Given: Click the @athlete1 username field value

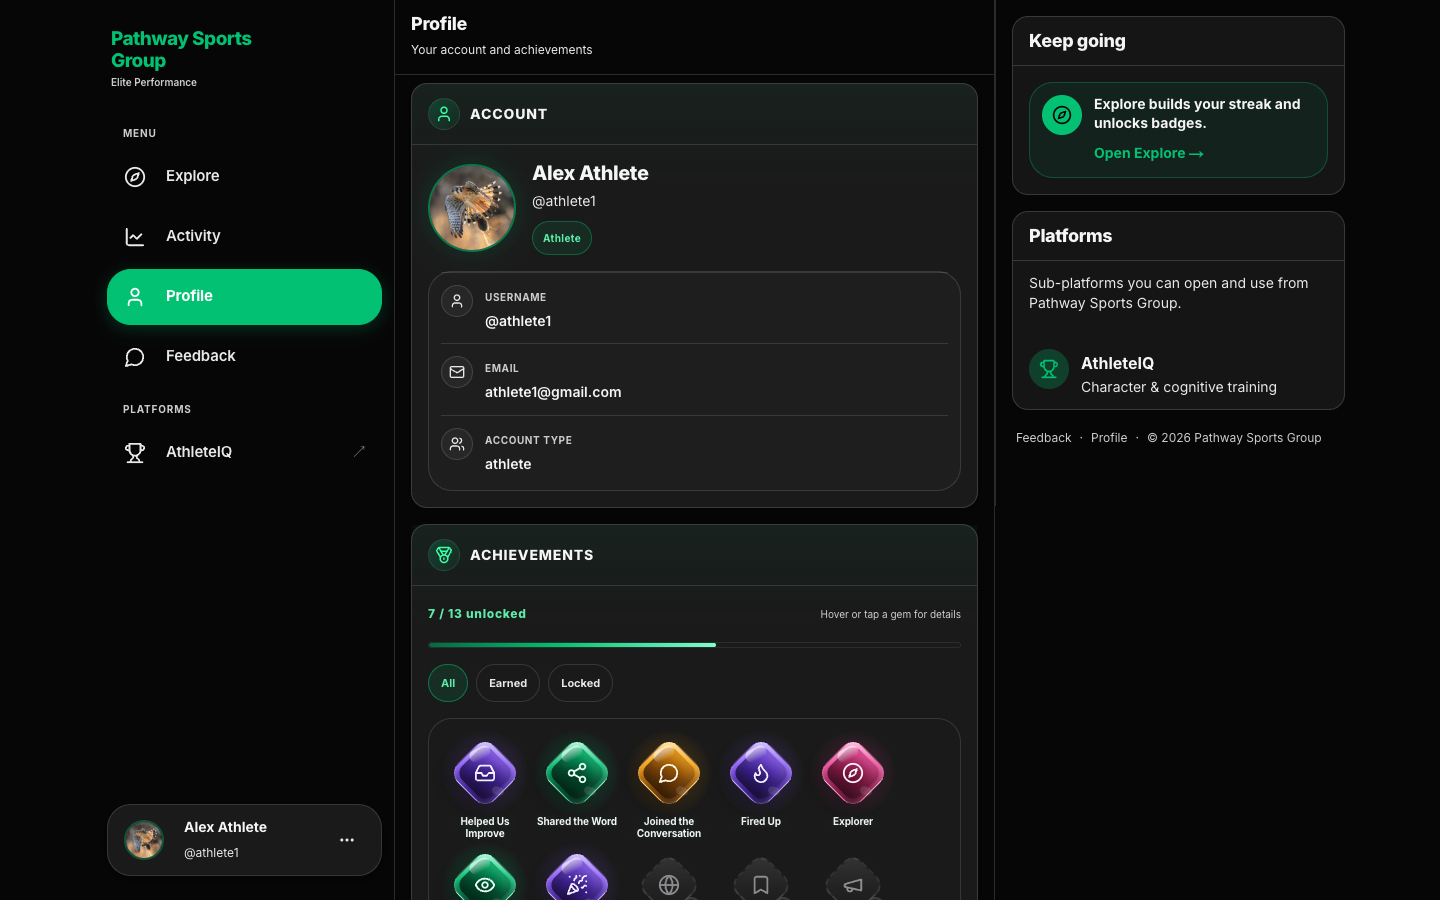Looking at the screenshot, I should click(518, 321).
